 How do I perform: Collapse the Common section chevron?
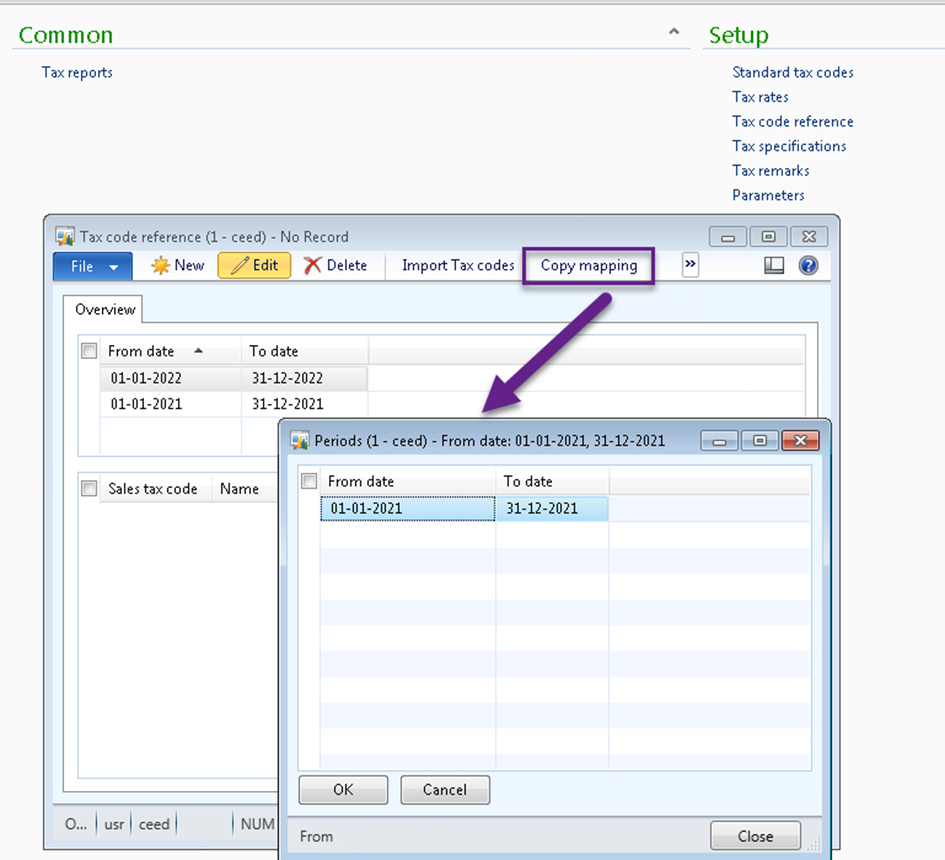(674, 31)
